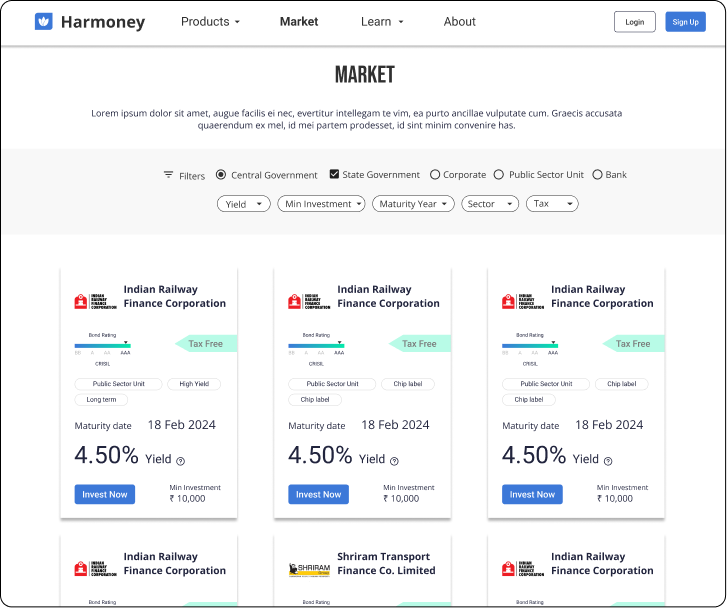Image resolution: width=727 pixels, height=608 pixels.
Task: Click Shriram Transport Finance Co. Limited title
Action: point(386,563)
